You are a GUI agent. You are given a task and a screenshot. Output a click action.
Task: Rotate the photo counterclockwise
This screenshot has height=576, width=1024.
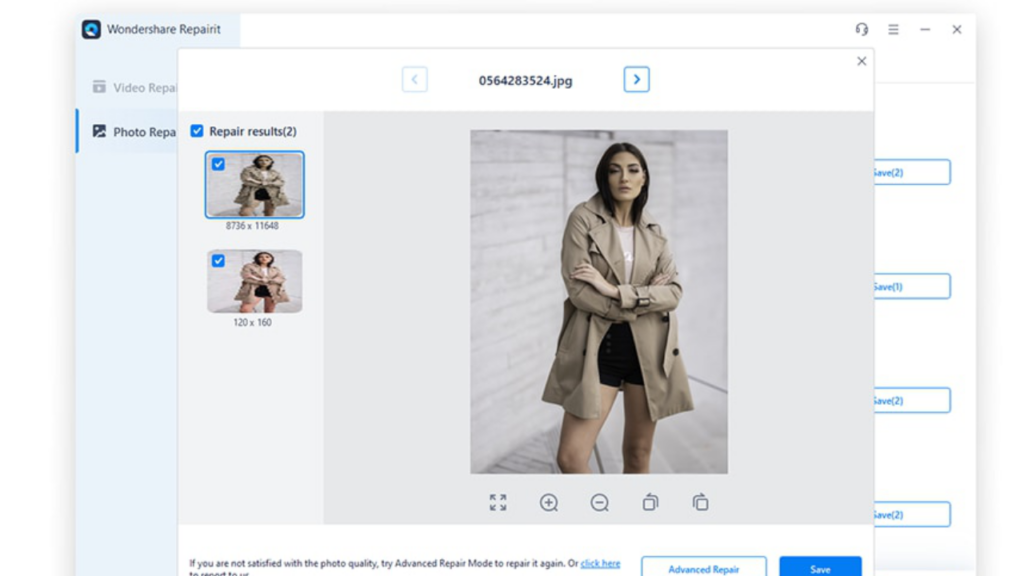point(650,503)
